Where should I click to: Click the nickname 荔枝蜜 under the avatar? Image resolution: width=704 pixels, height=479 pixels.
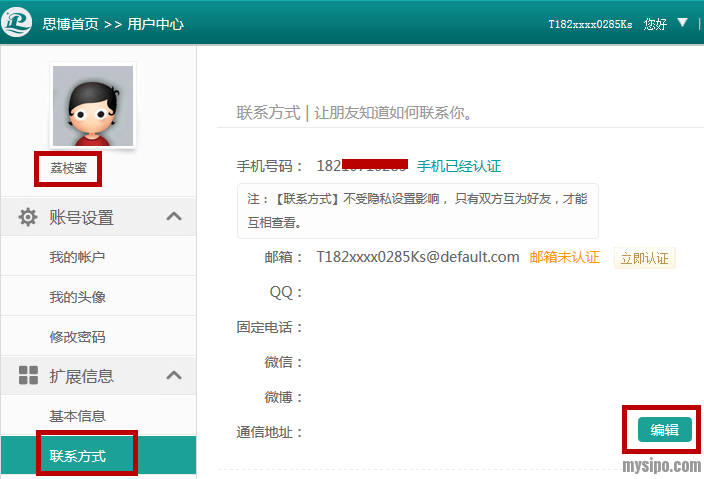coord(69,168)
